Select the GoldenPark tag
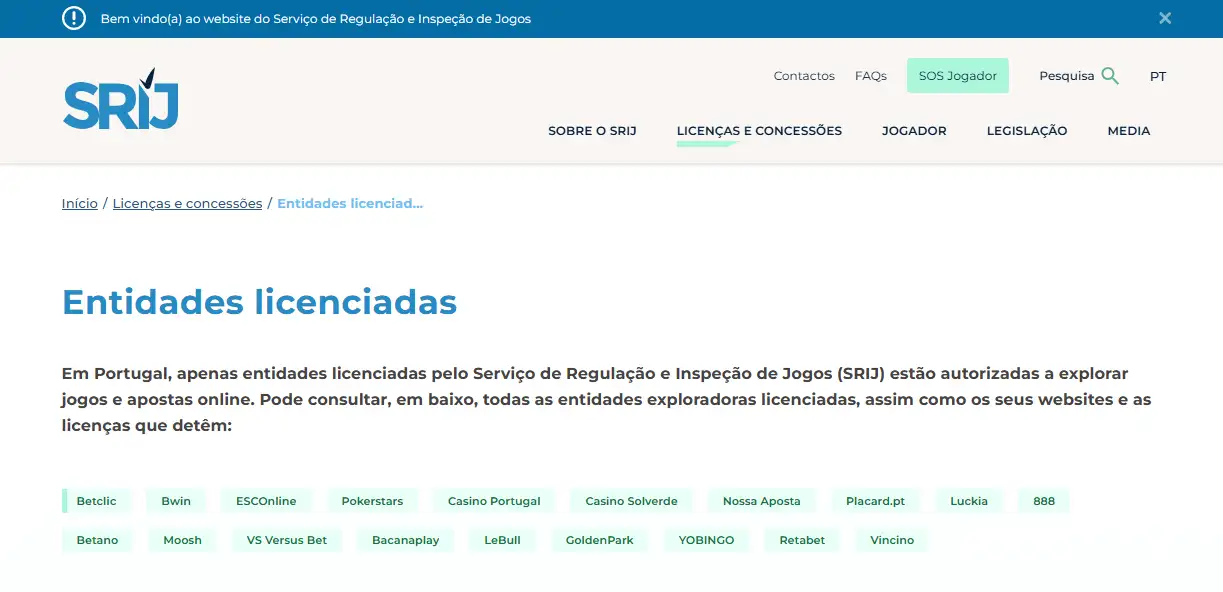The image size is (1223, 592). tap(600, 540)
